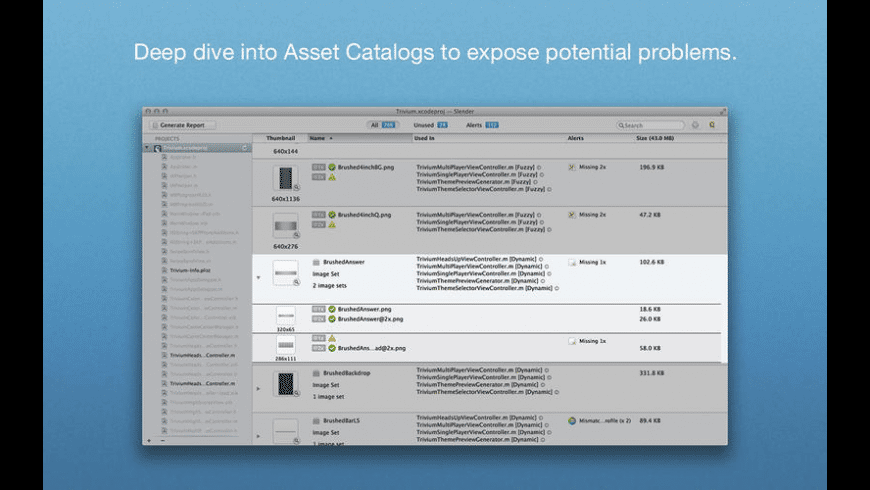
Task: Click green check beside BrushedAnswer@2x.png
Action: coord(332,319)
